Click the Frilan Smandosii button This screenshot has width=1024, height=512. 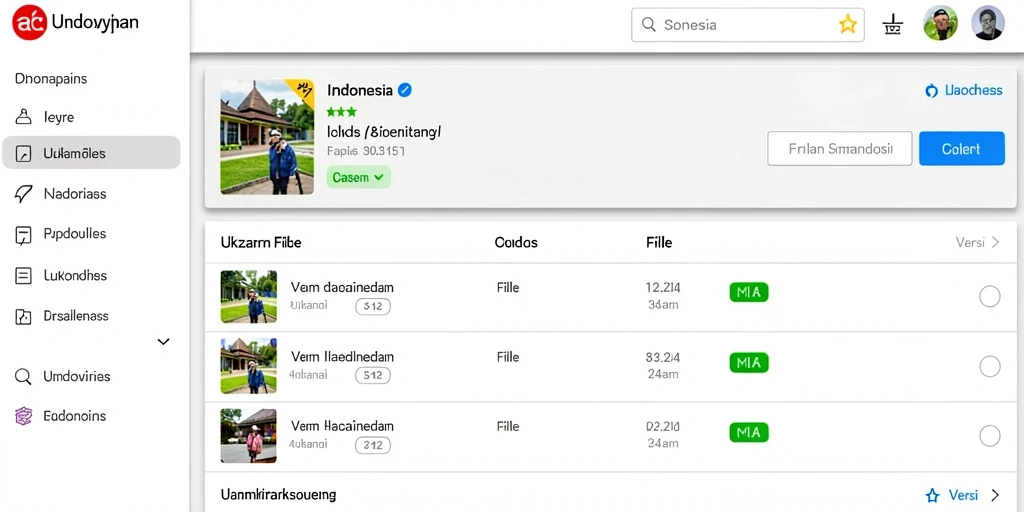click(x=840, y=149)
